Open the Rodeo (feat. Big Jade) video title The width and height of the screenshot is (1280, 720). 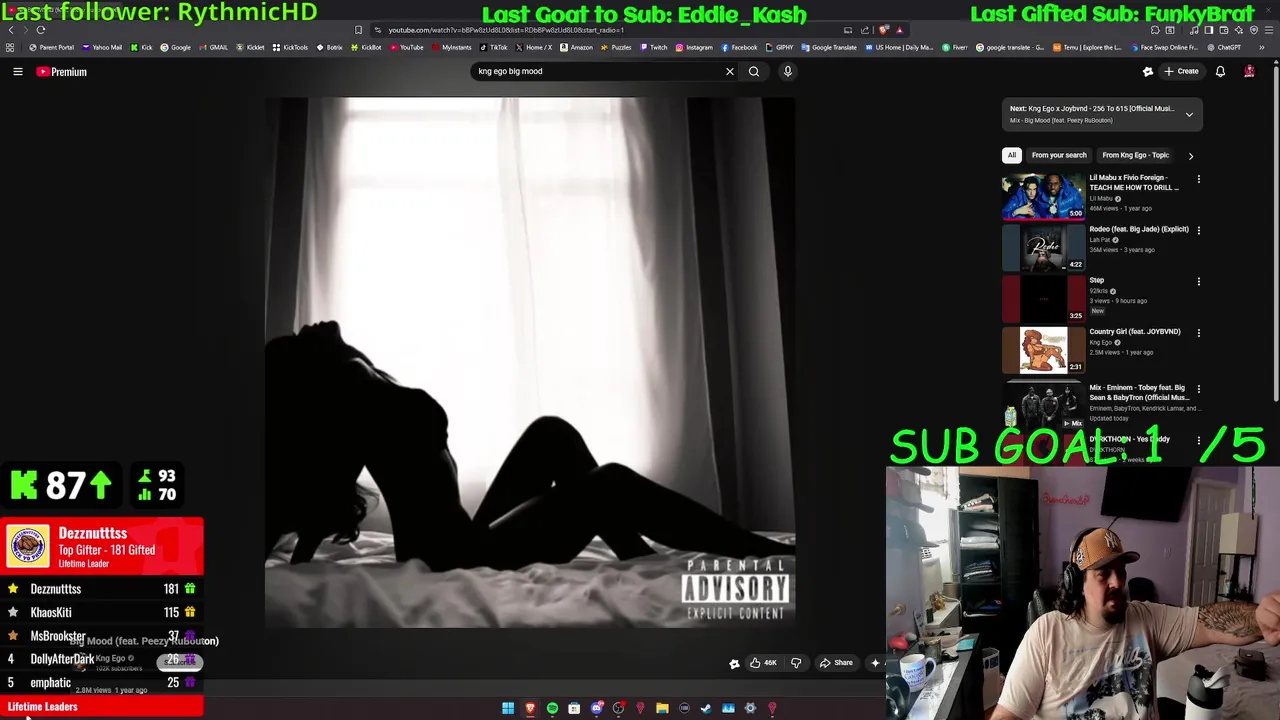coord(1139,229)
